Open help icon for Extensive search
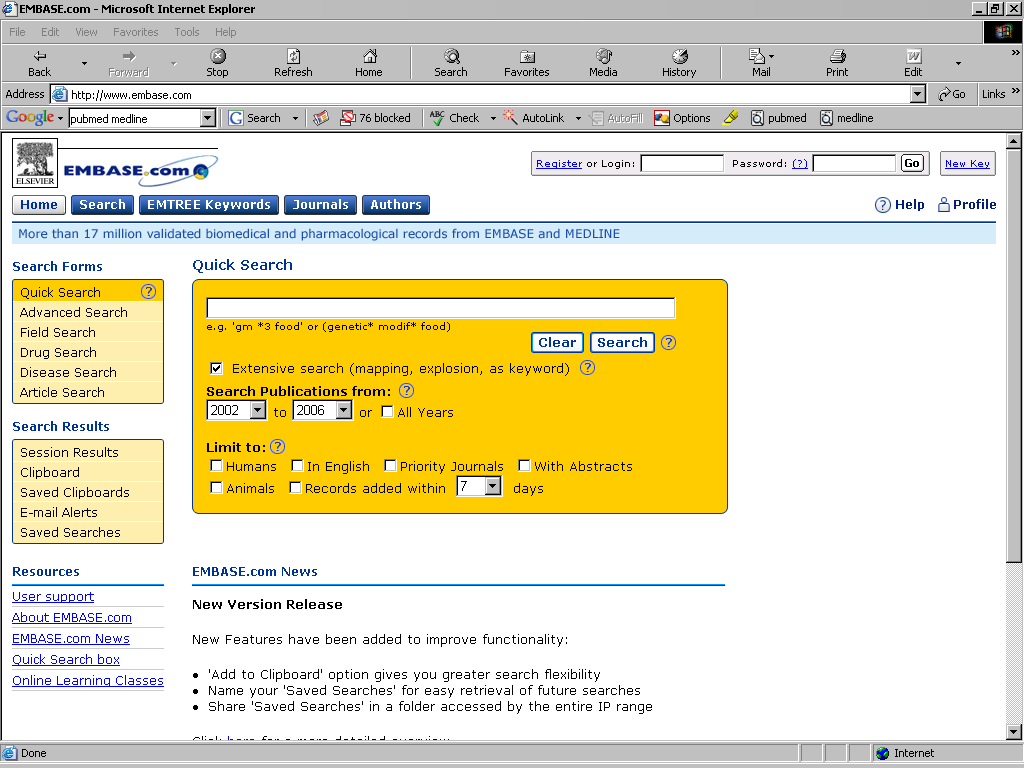 click(588, 368)
